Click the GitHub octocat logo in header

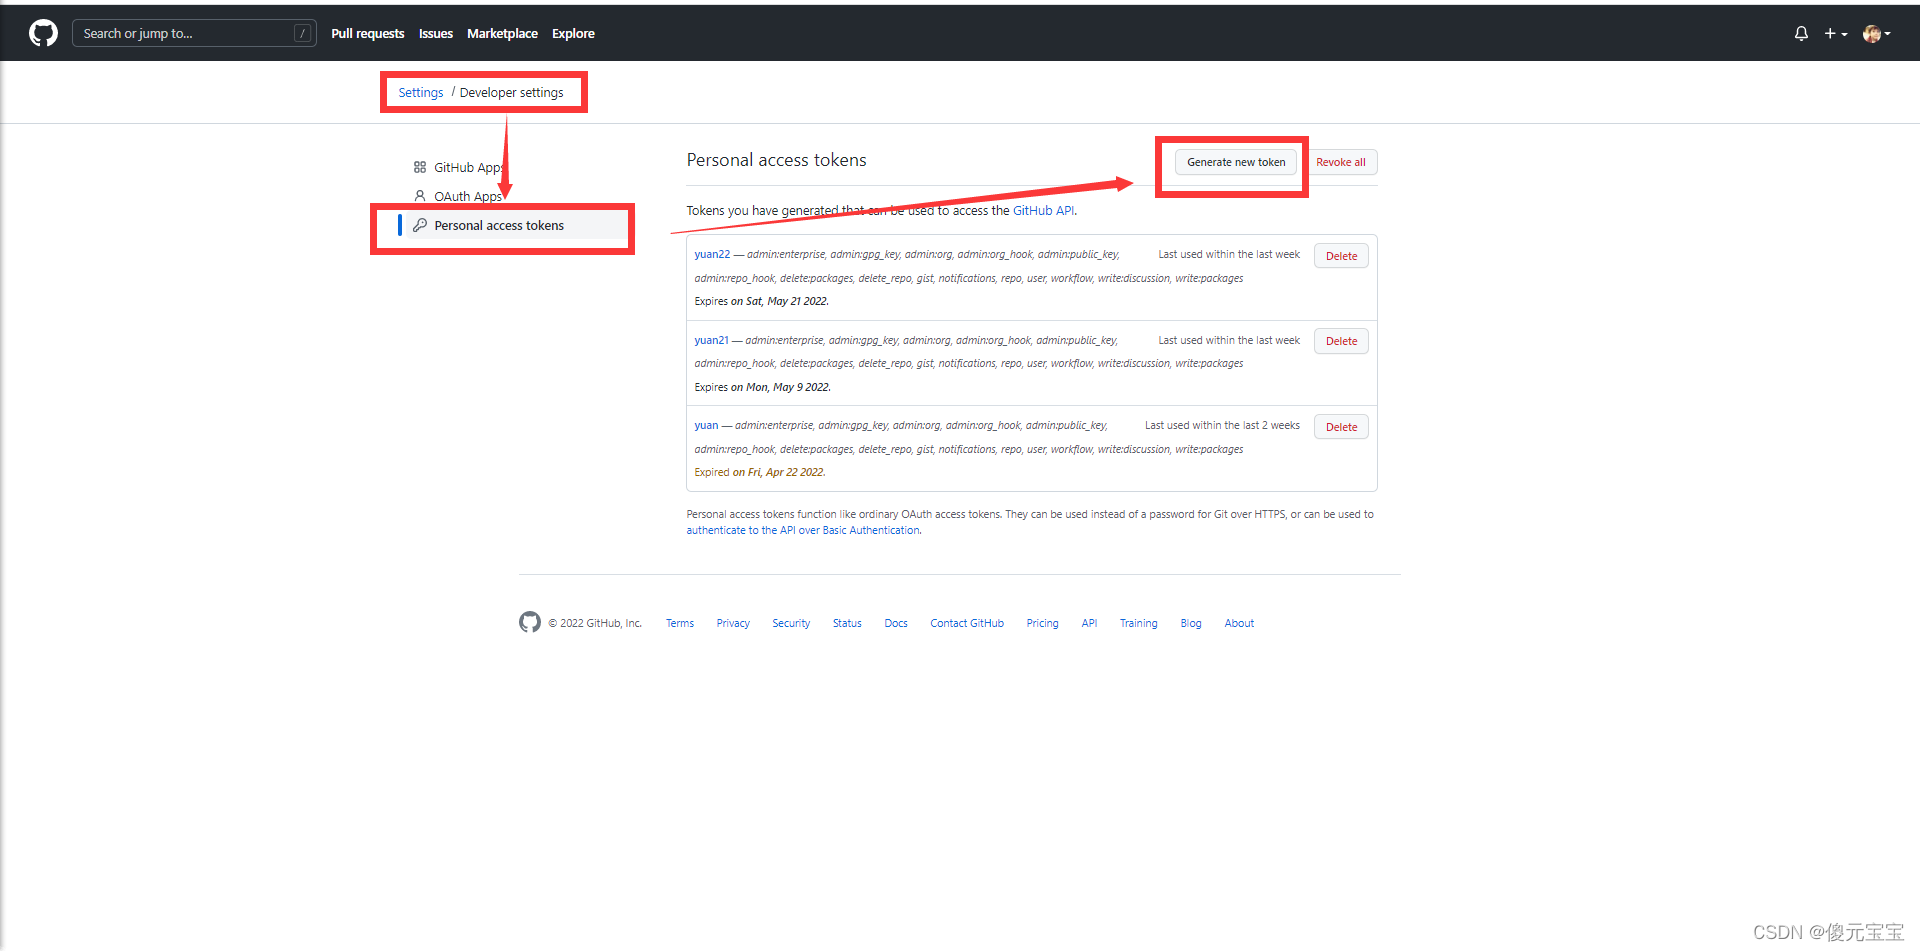(43, 33)
